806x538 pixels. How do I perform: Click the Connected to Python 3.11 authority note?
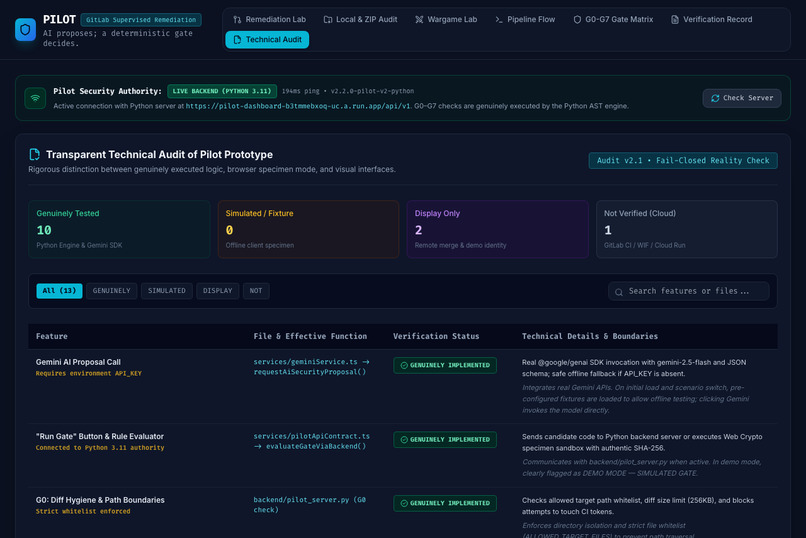click(x=100, y=448)
